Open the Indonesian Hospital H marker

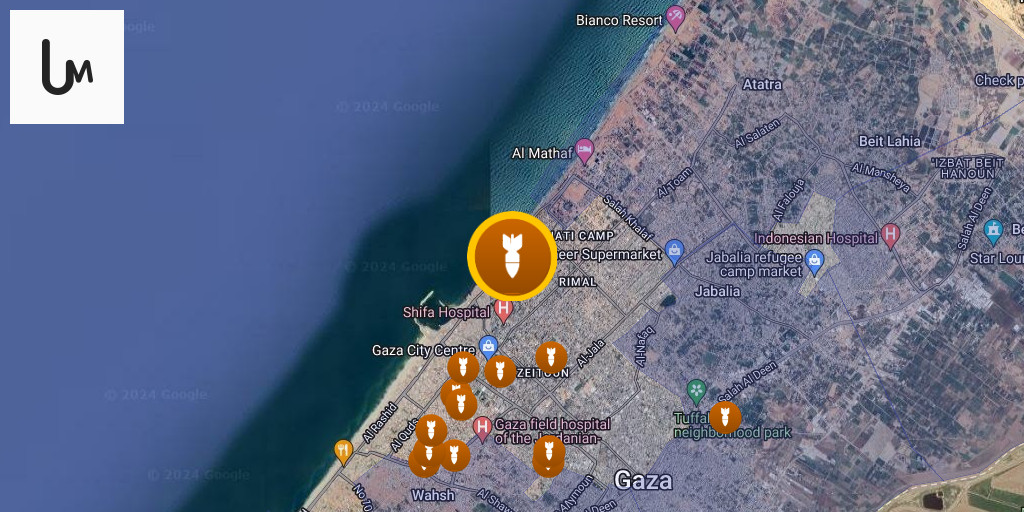click(890, 236)
